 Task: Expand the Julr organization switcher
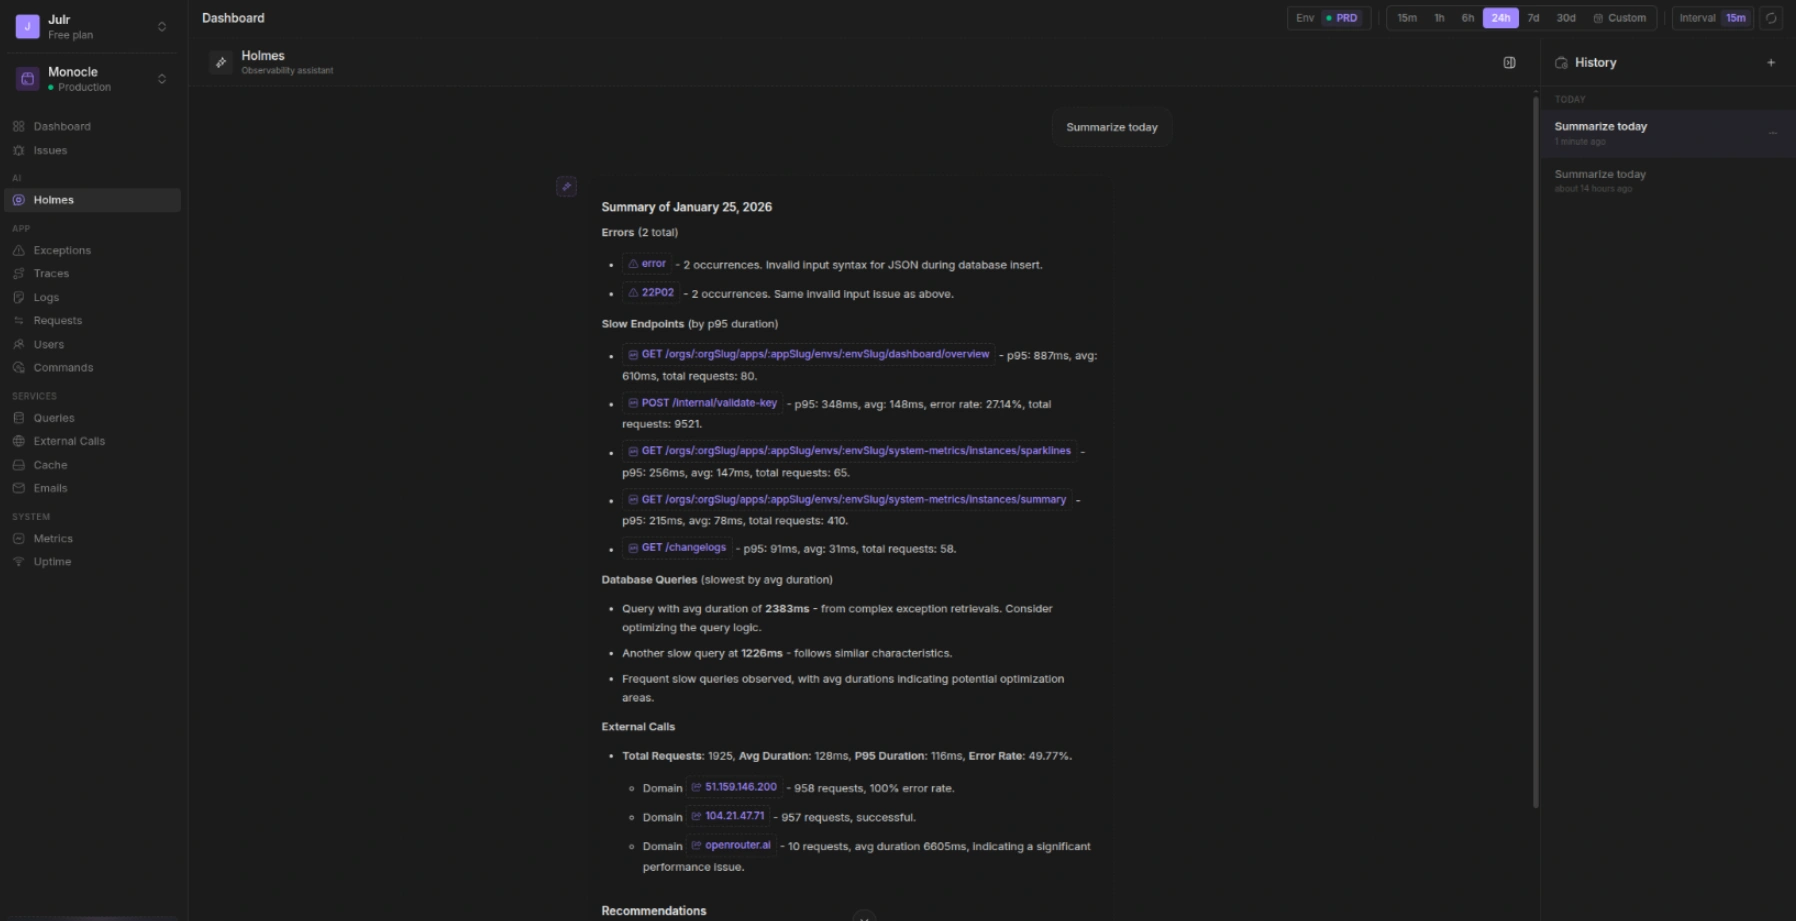pos(162,27)
